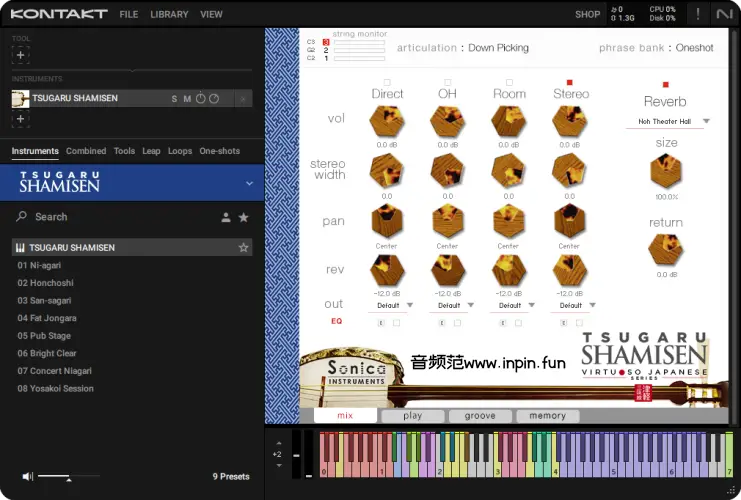This screenshot has width=741, height=500.
Task: Open the Noh Theater Hall reverb dropdown
Action: [x=668, y=122]
